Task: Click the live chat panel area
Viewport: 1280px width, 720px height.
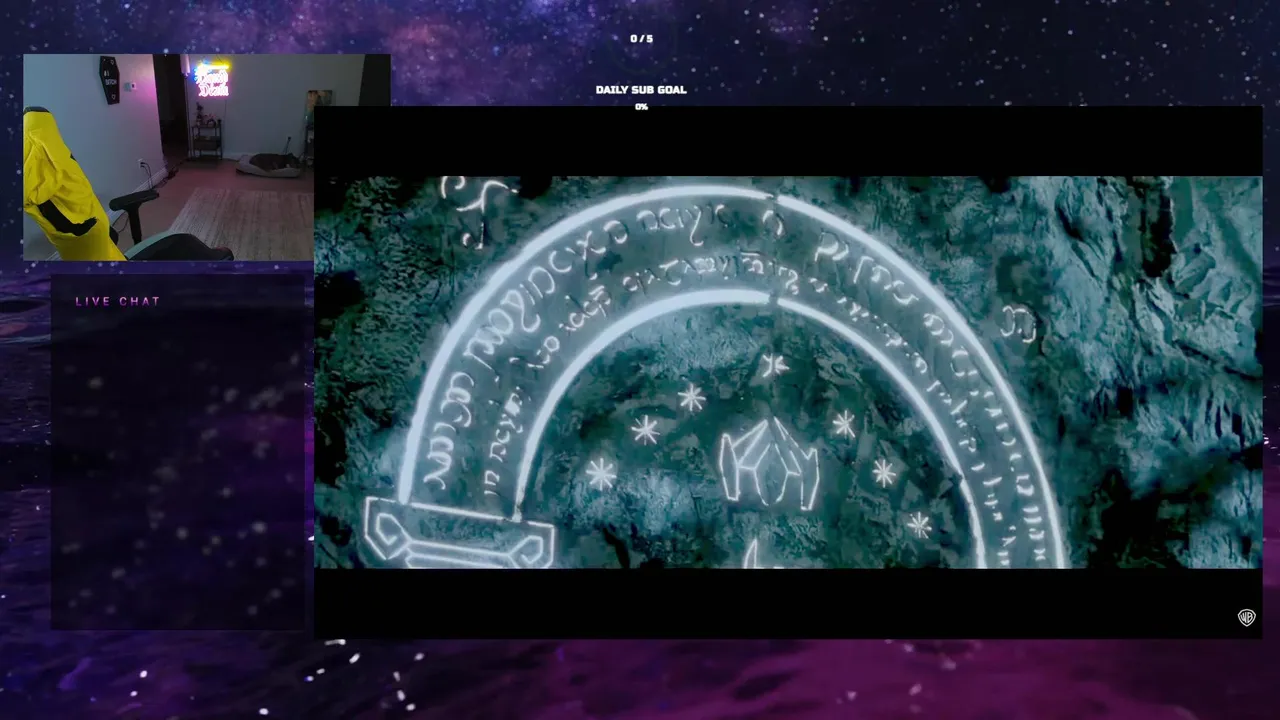Action: pos(178,452)
